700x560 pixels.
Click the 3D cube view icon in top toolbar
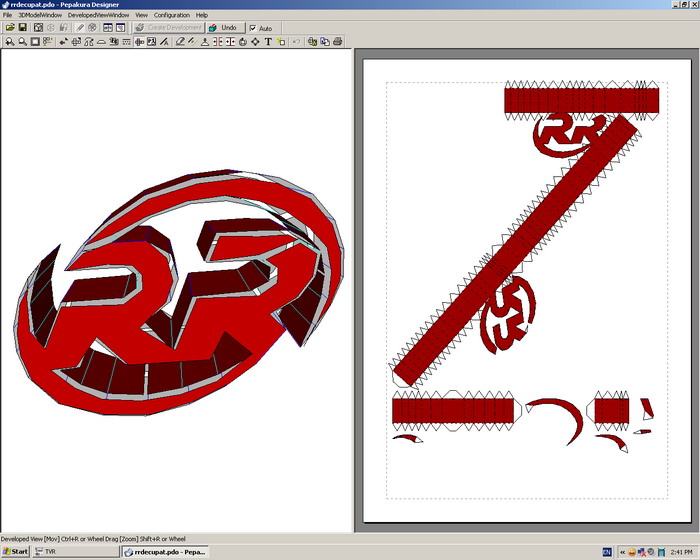[x=38, y=28]
